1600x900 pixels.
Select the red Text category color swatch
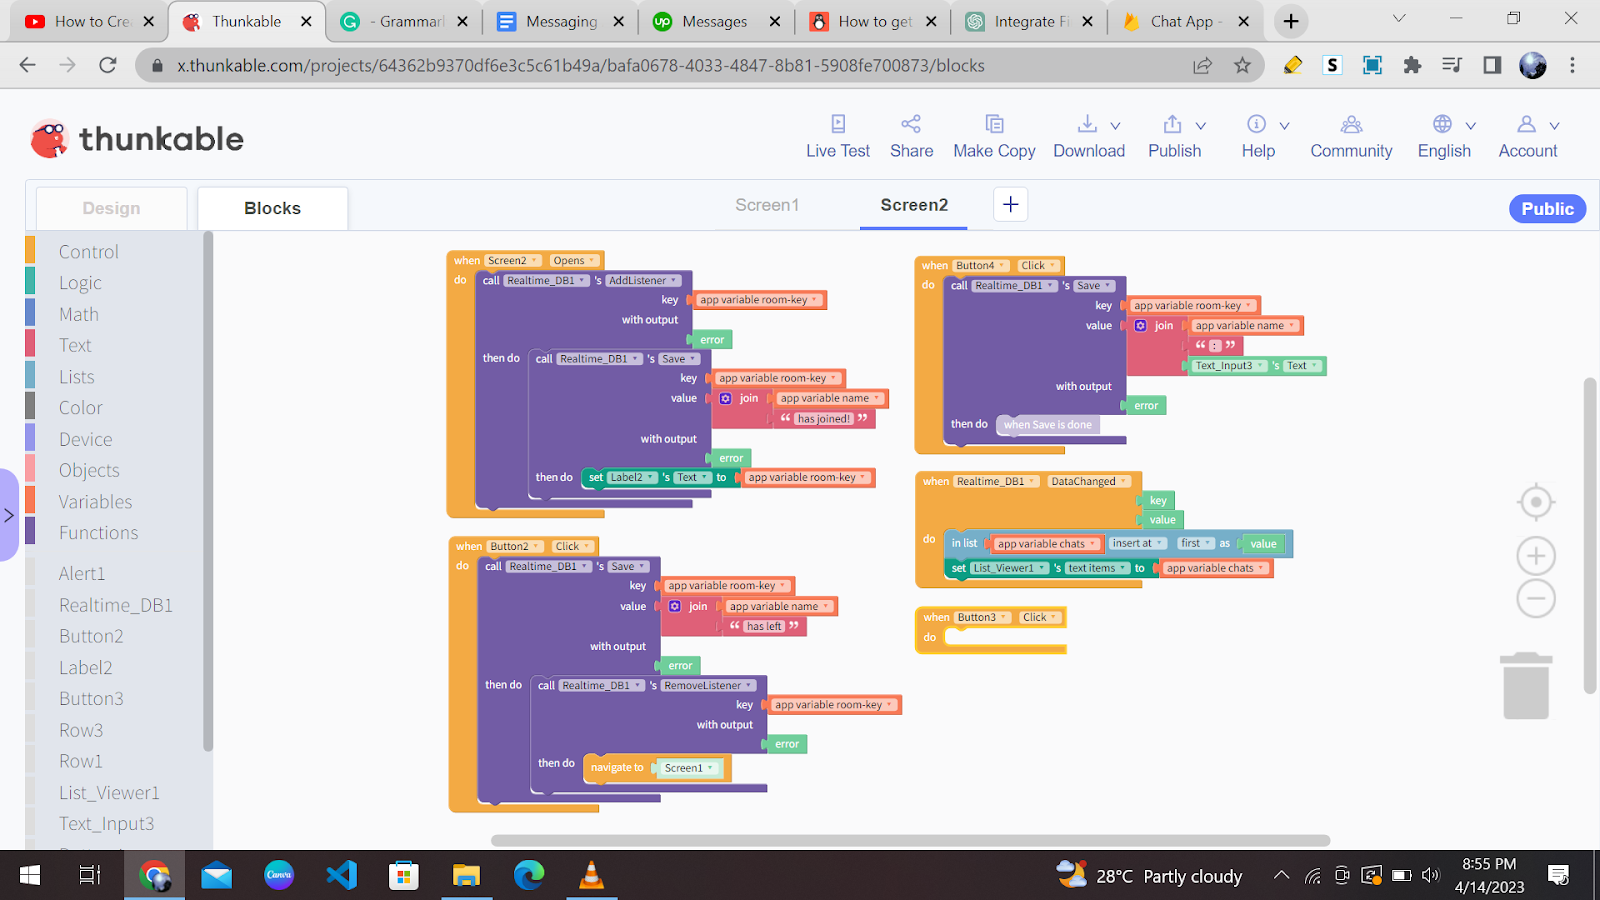coord(30,345)
